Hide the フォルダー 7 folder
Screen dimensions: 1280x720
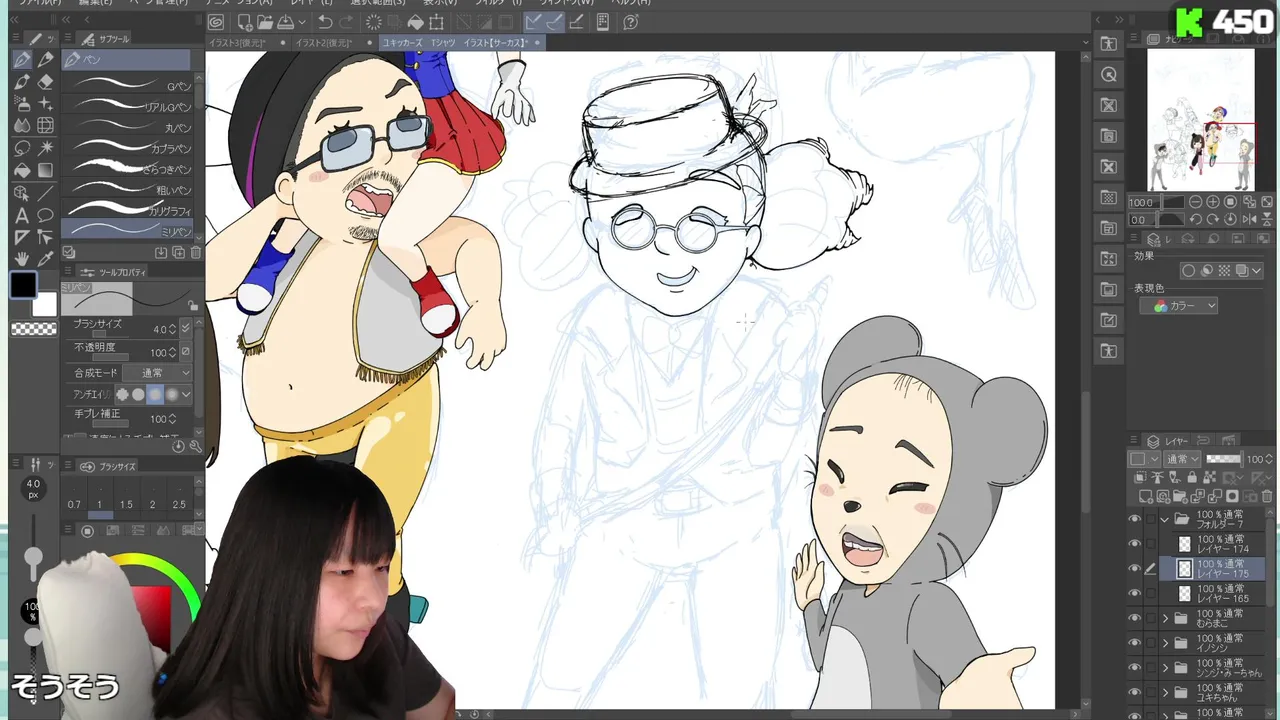pyautogui.click(x=1134, y=520)
